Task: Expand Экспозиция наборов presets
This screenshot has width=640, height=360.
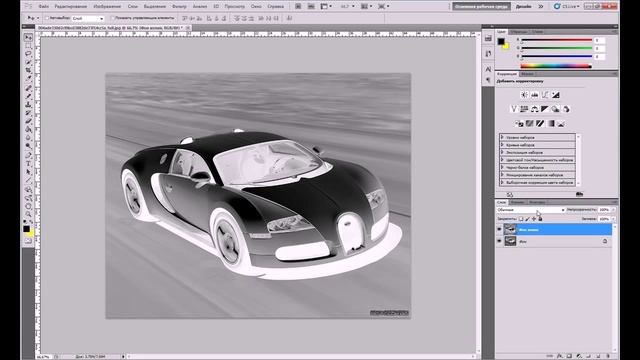Action: pyautogui.click(x=502, y=152)
